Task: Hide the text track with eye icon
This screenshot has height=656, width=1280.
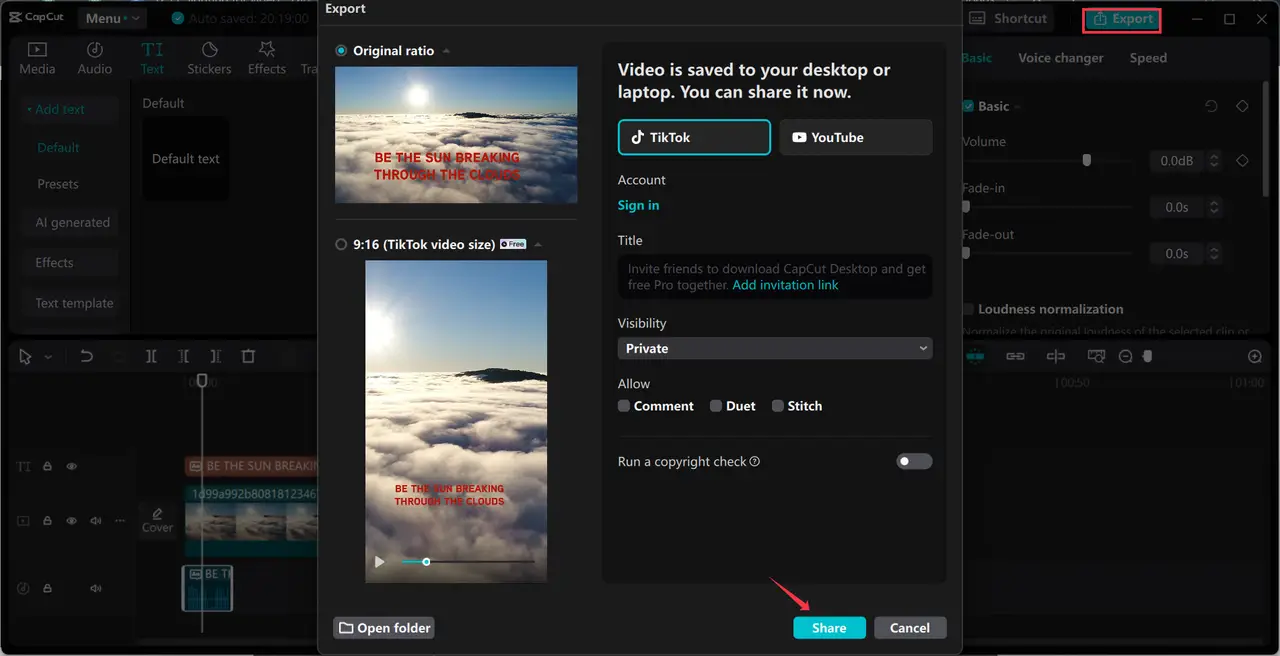Action: click(72, 466)
